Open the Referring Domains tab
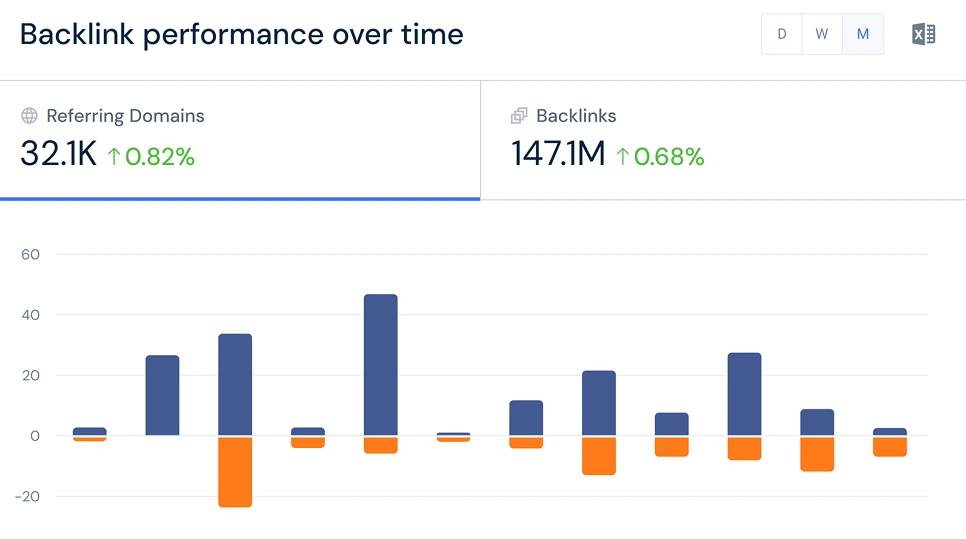Image resolution: width=966 pixels, height=539 pixels. click(x=125, y=116)
